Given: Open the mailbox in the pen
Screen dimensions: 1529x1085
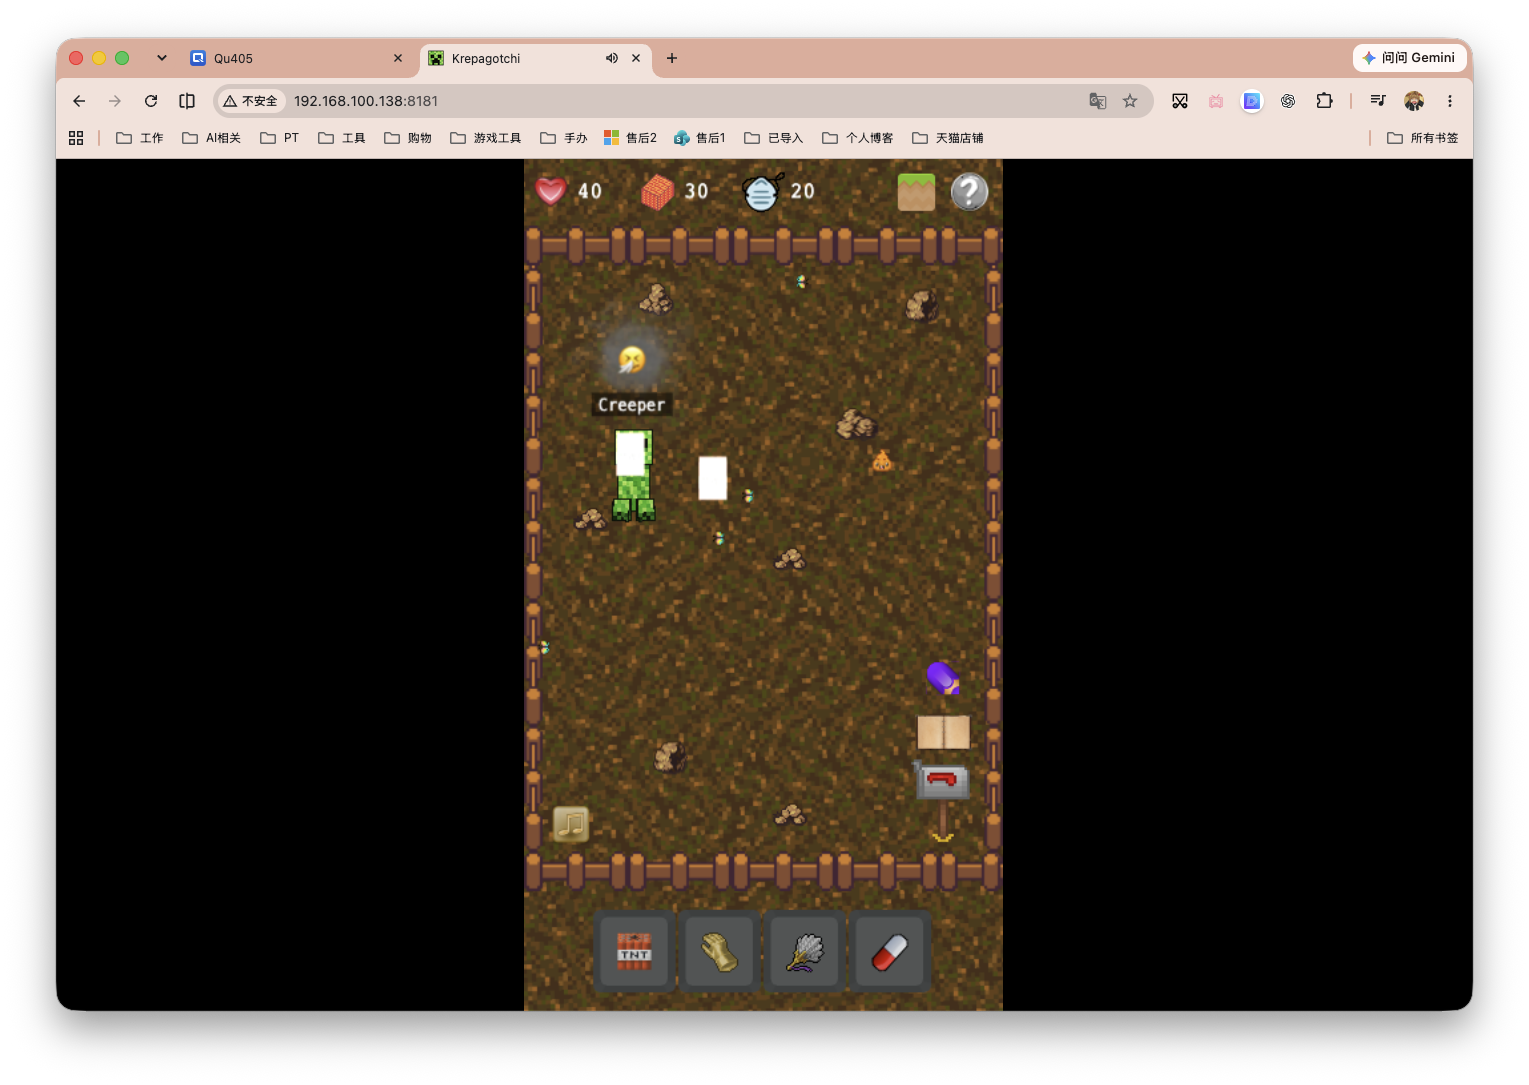Looking at the screenshot, I should [942, 780].
